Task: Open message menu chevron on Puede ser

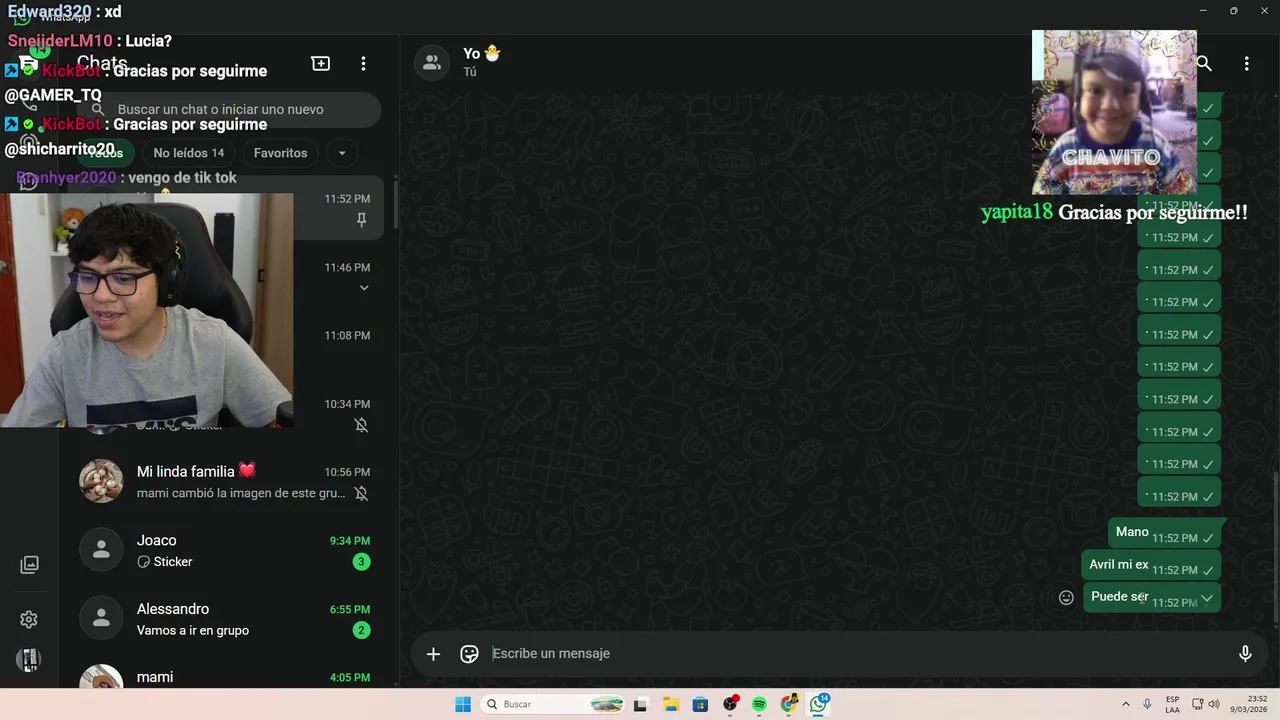Action: click(x=1207, y=598)
